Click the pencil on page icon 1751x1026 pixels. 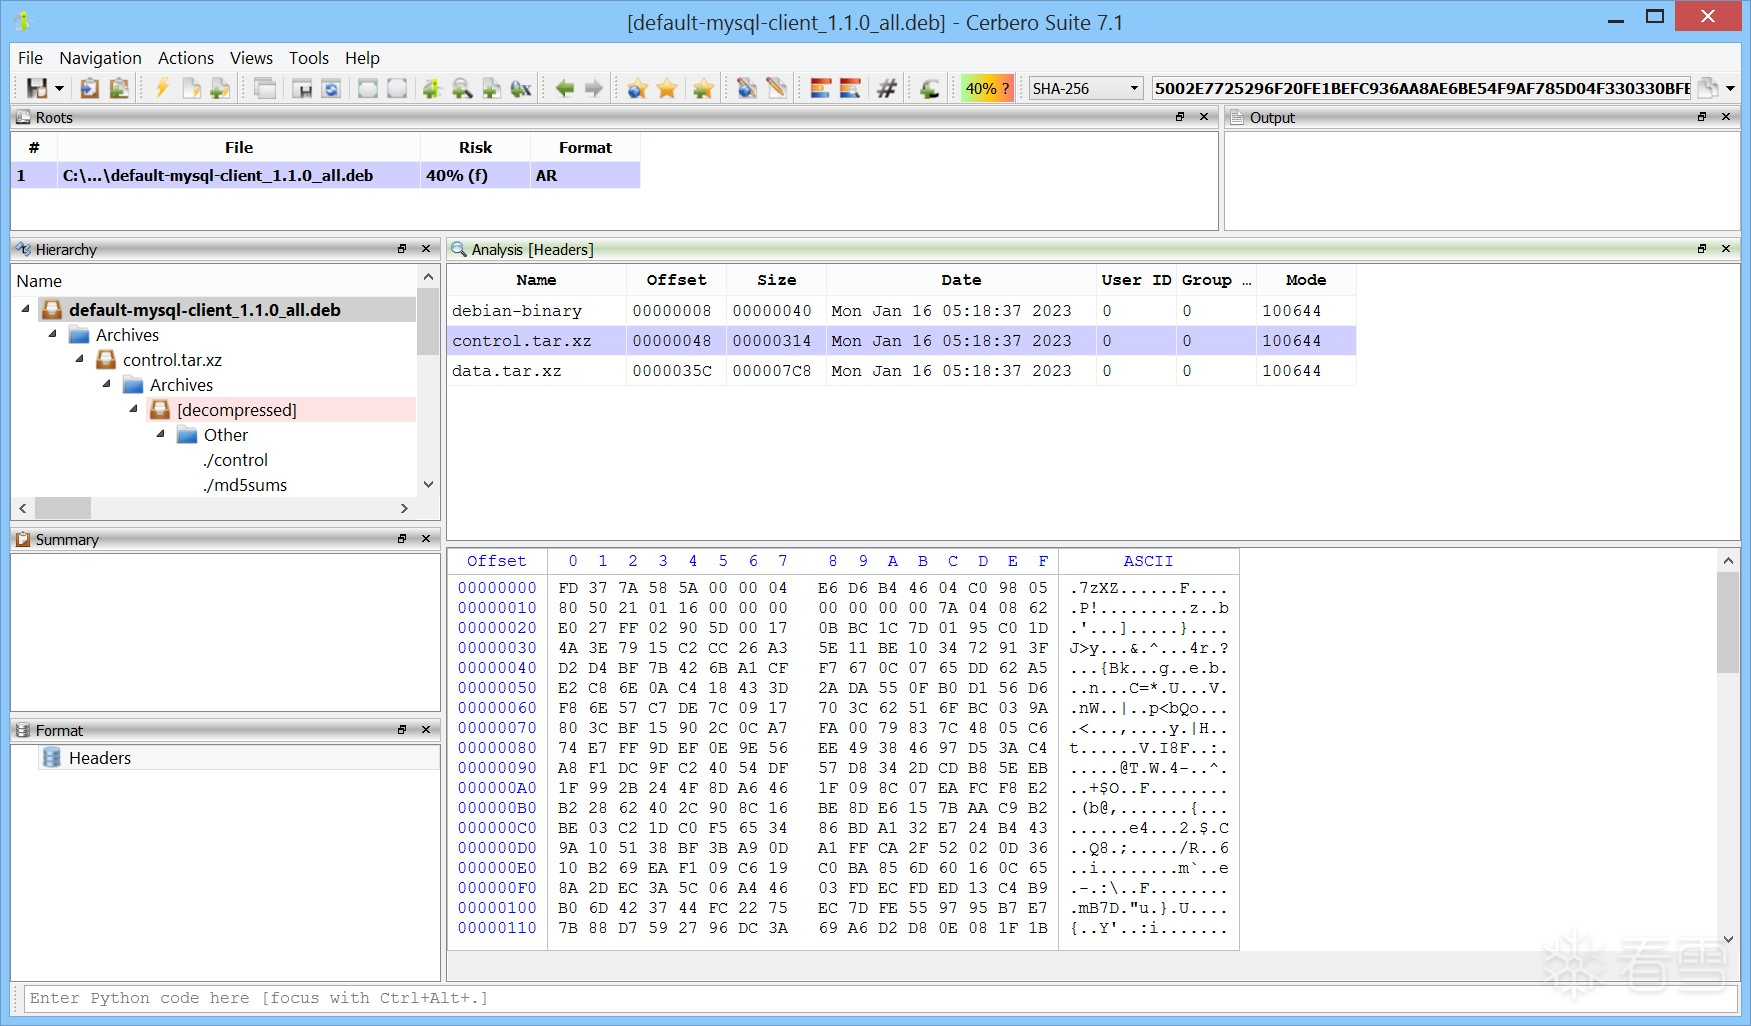[x=776, y=88]
